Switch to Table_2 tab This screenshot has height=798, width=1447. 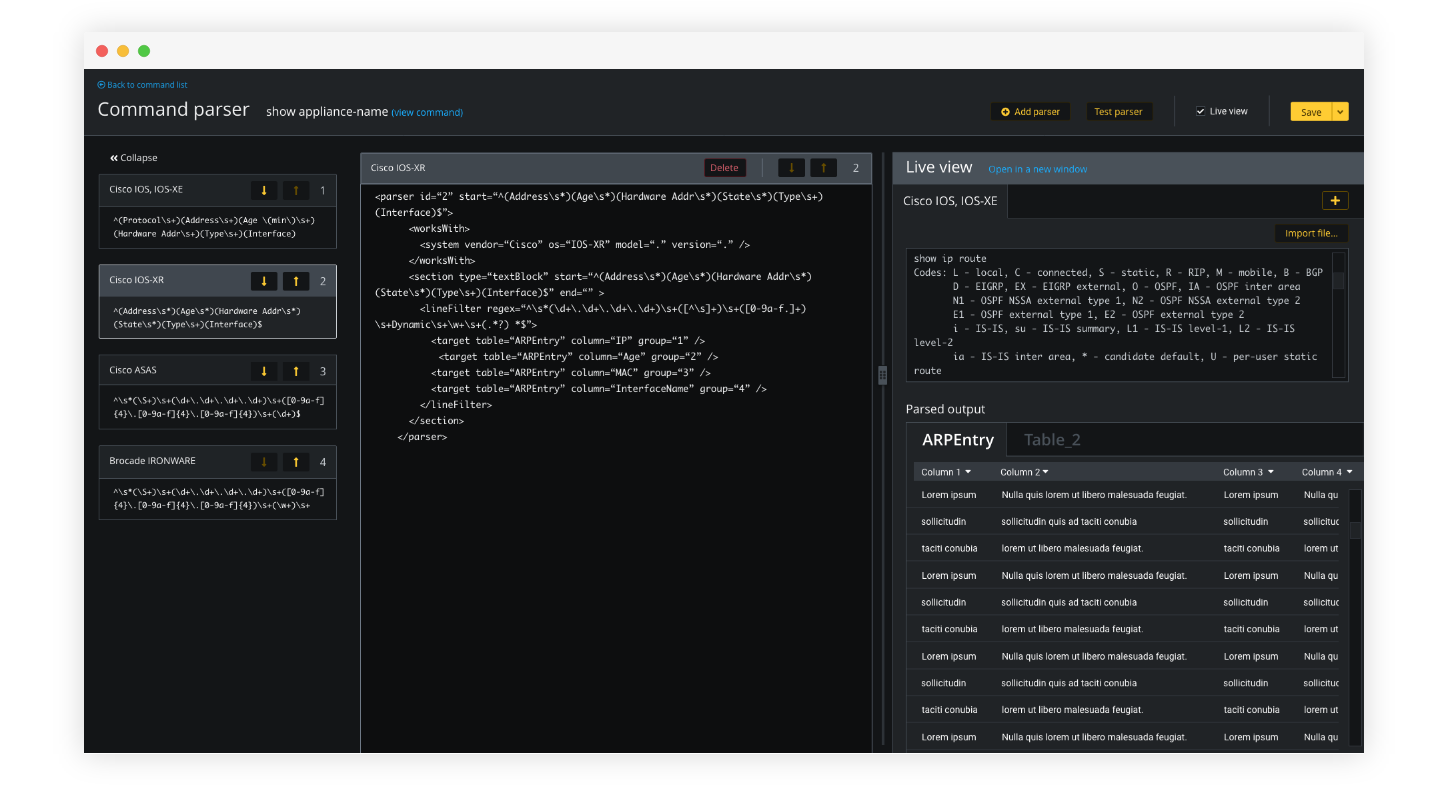point(1052,440)
